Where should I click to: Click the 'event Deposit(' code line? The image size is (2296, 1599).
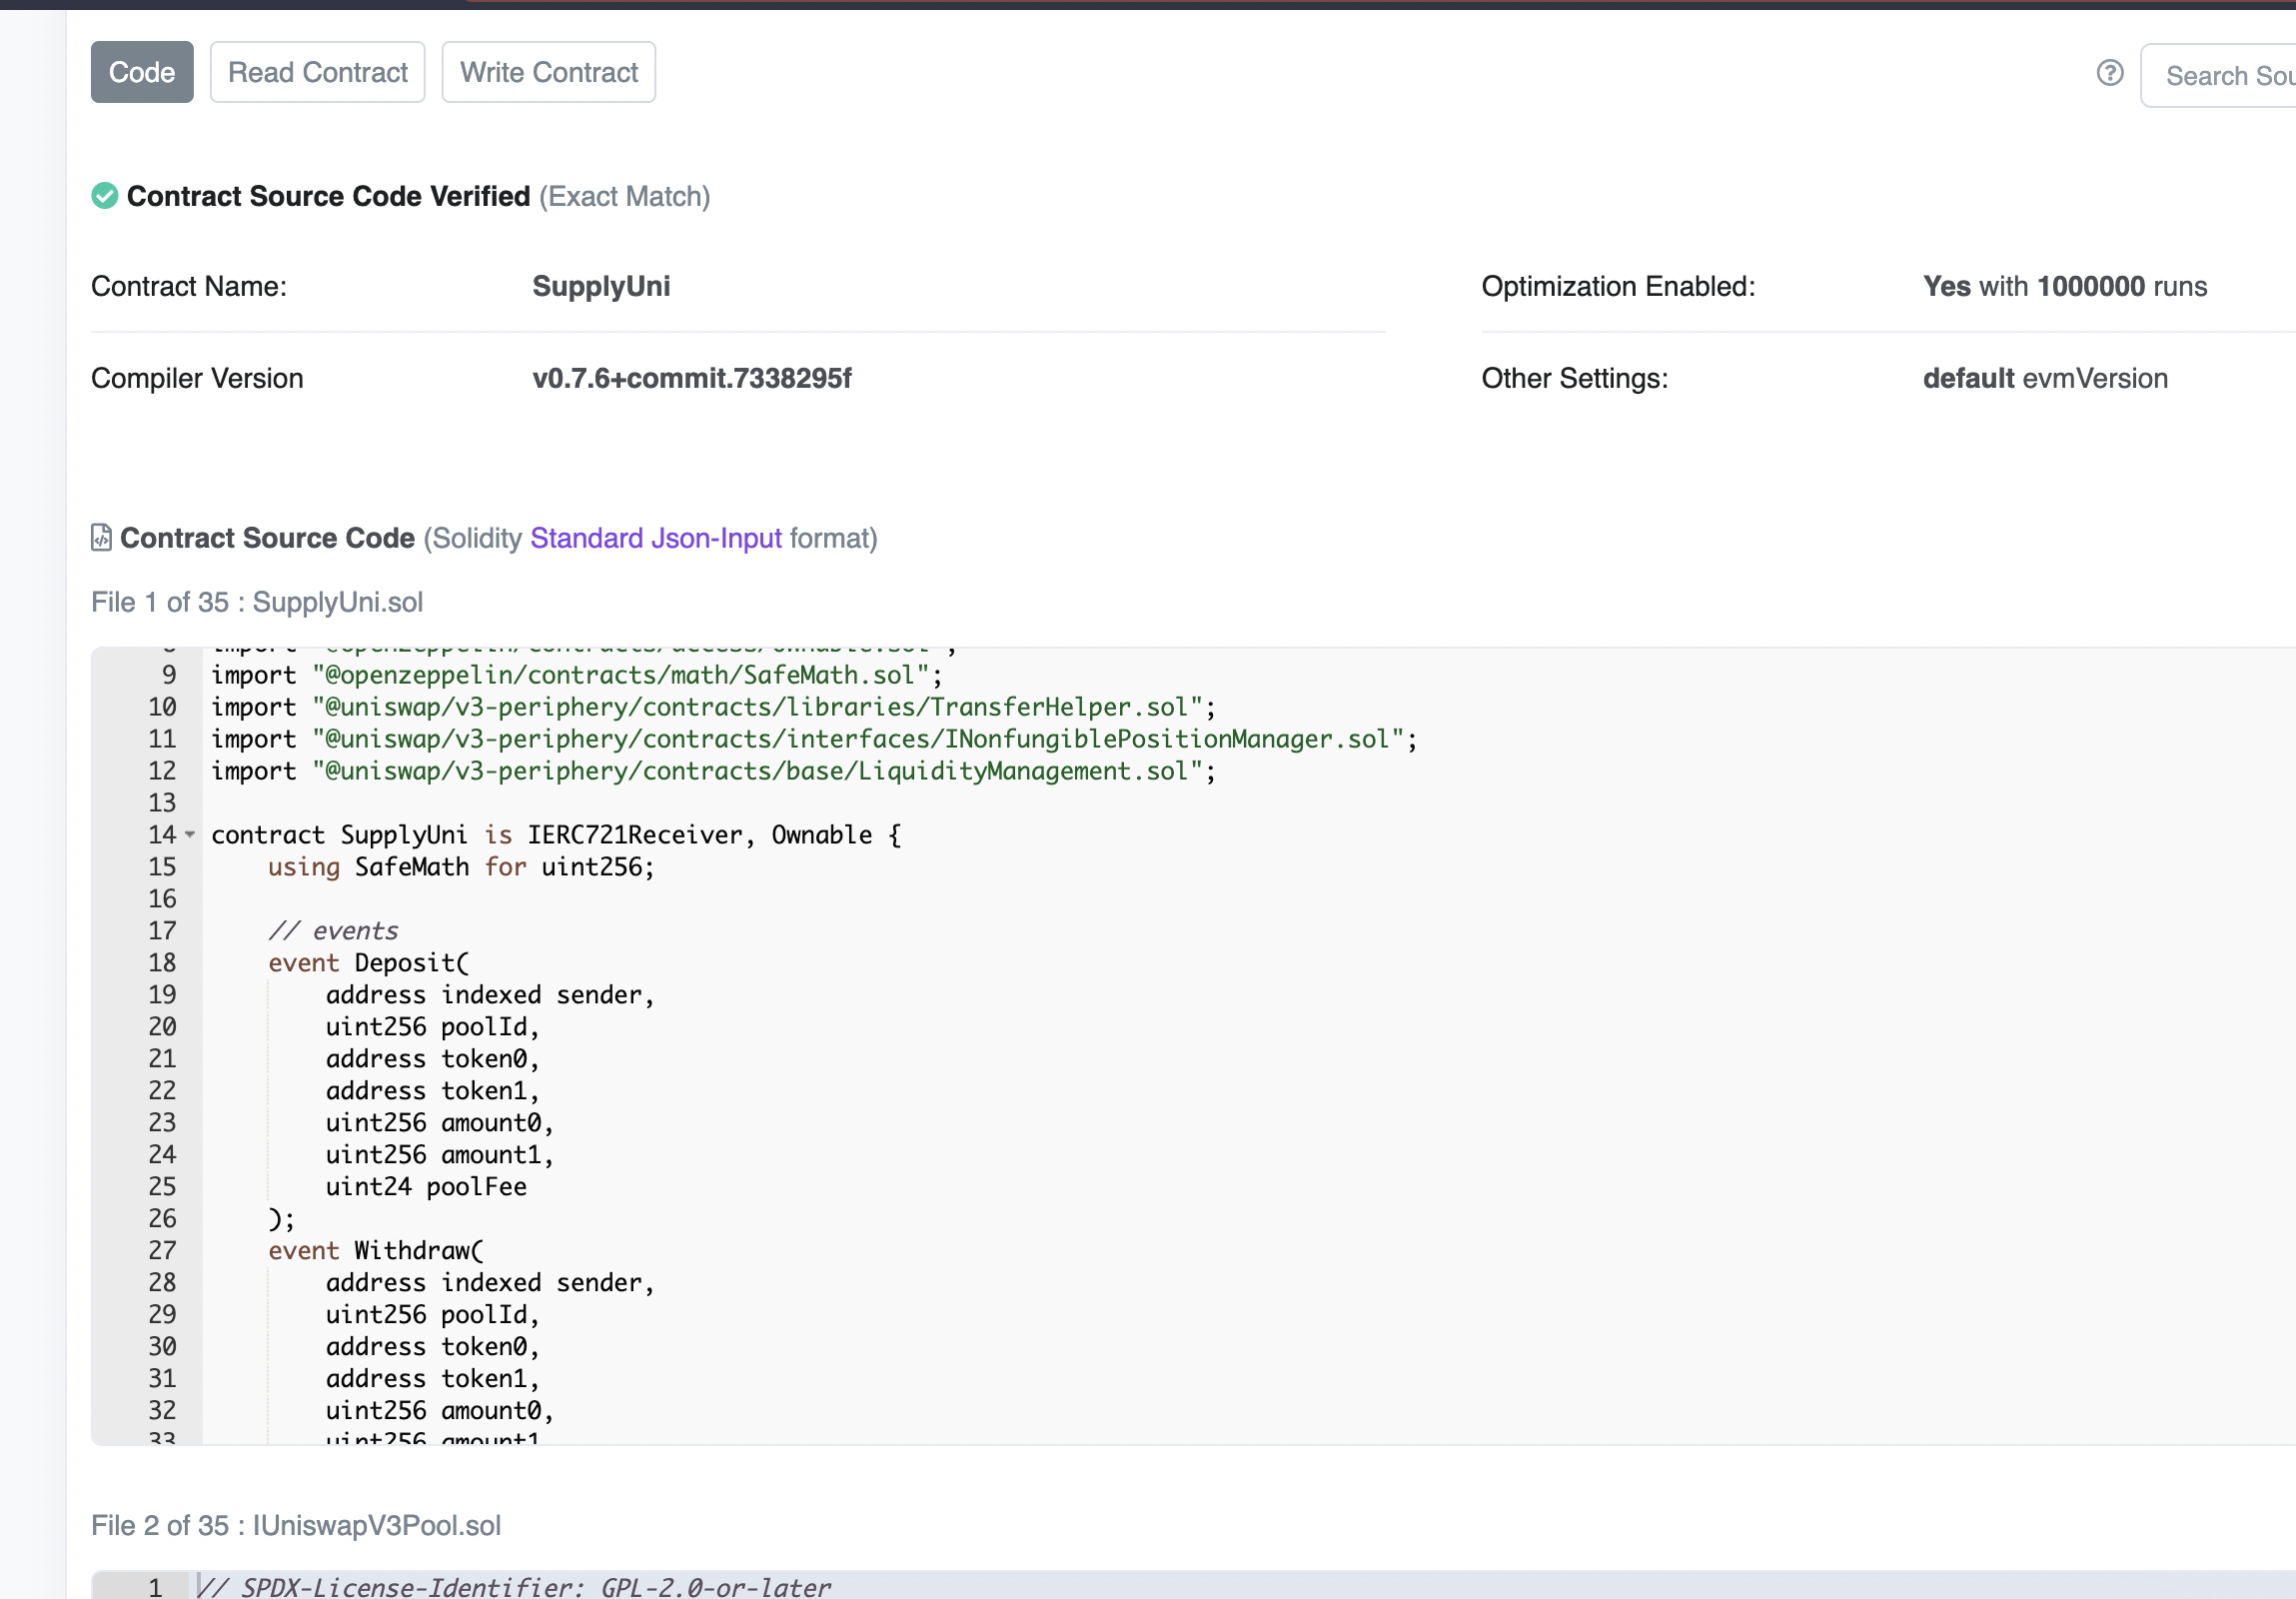(368, 963)
